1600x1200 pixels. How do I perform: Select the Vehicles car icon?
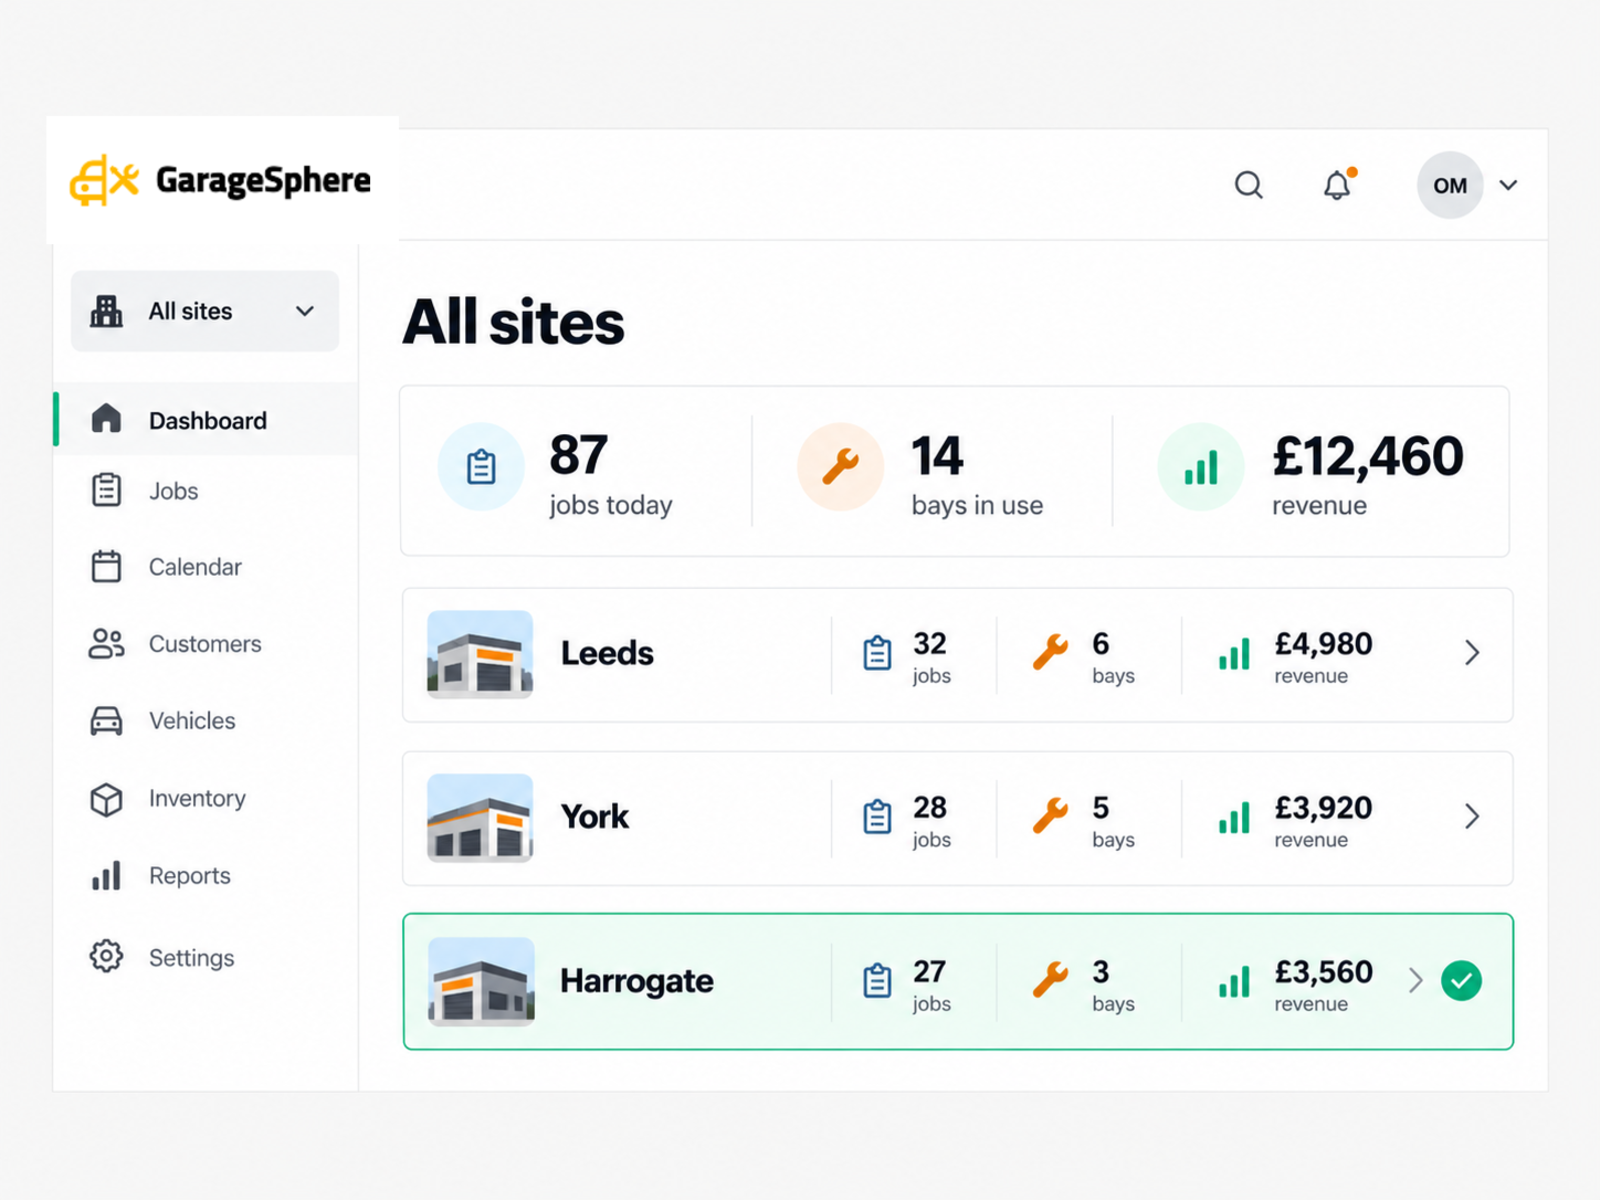pyautogui.click(x=106, y=721)
